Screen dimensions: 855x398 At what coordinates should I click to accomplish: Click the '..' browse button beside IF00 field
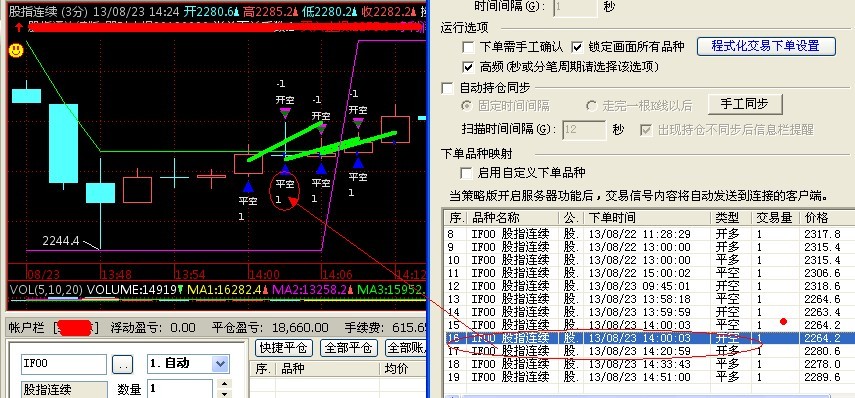(122, 365)
